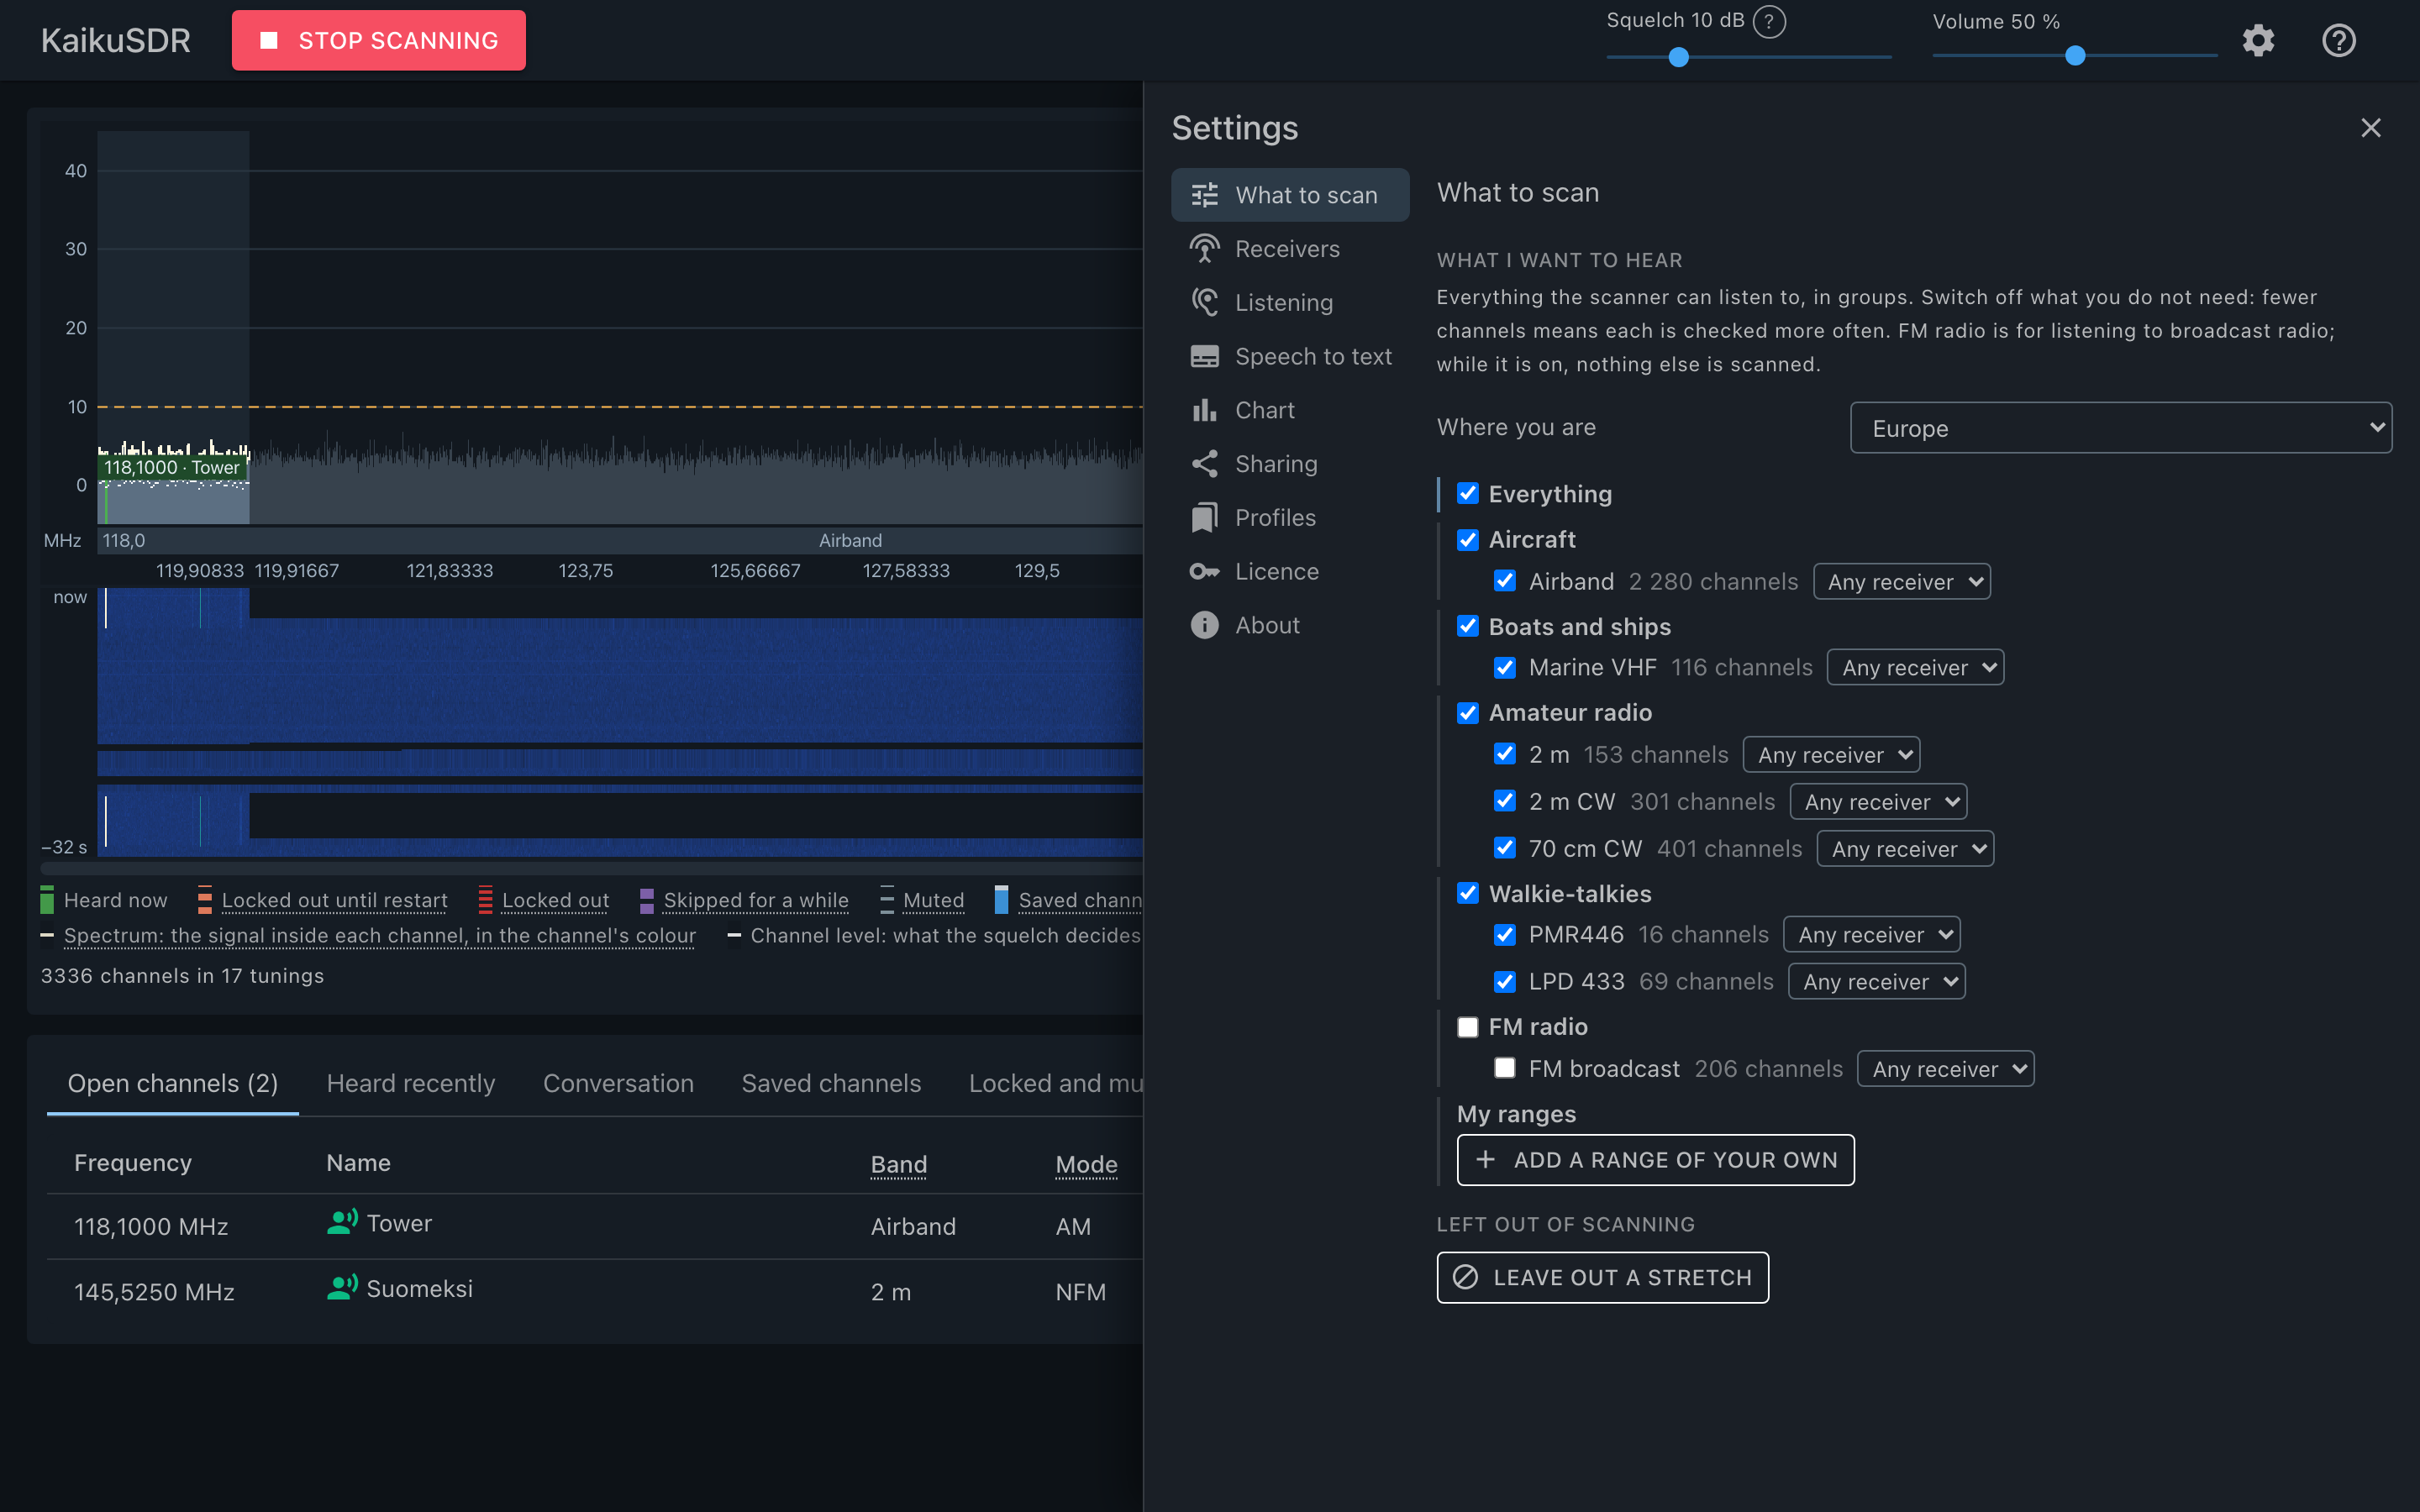The image size is (2420, 1512).
Task: Open settings with the gear icon
Action: pyautogui.click(x=2258, y=40)
